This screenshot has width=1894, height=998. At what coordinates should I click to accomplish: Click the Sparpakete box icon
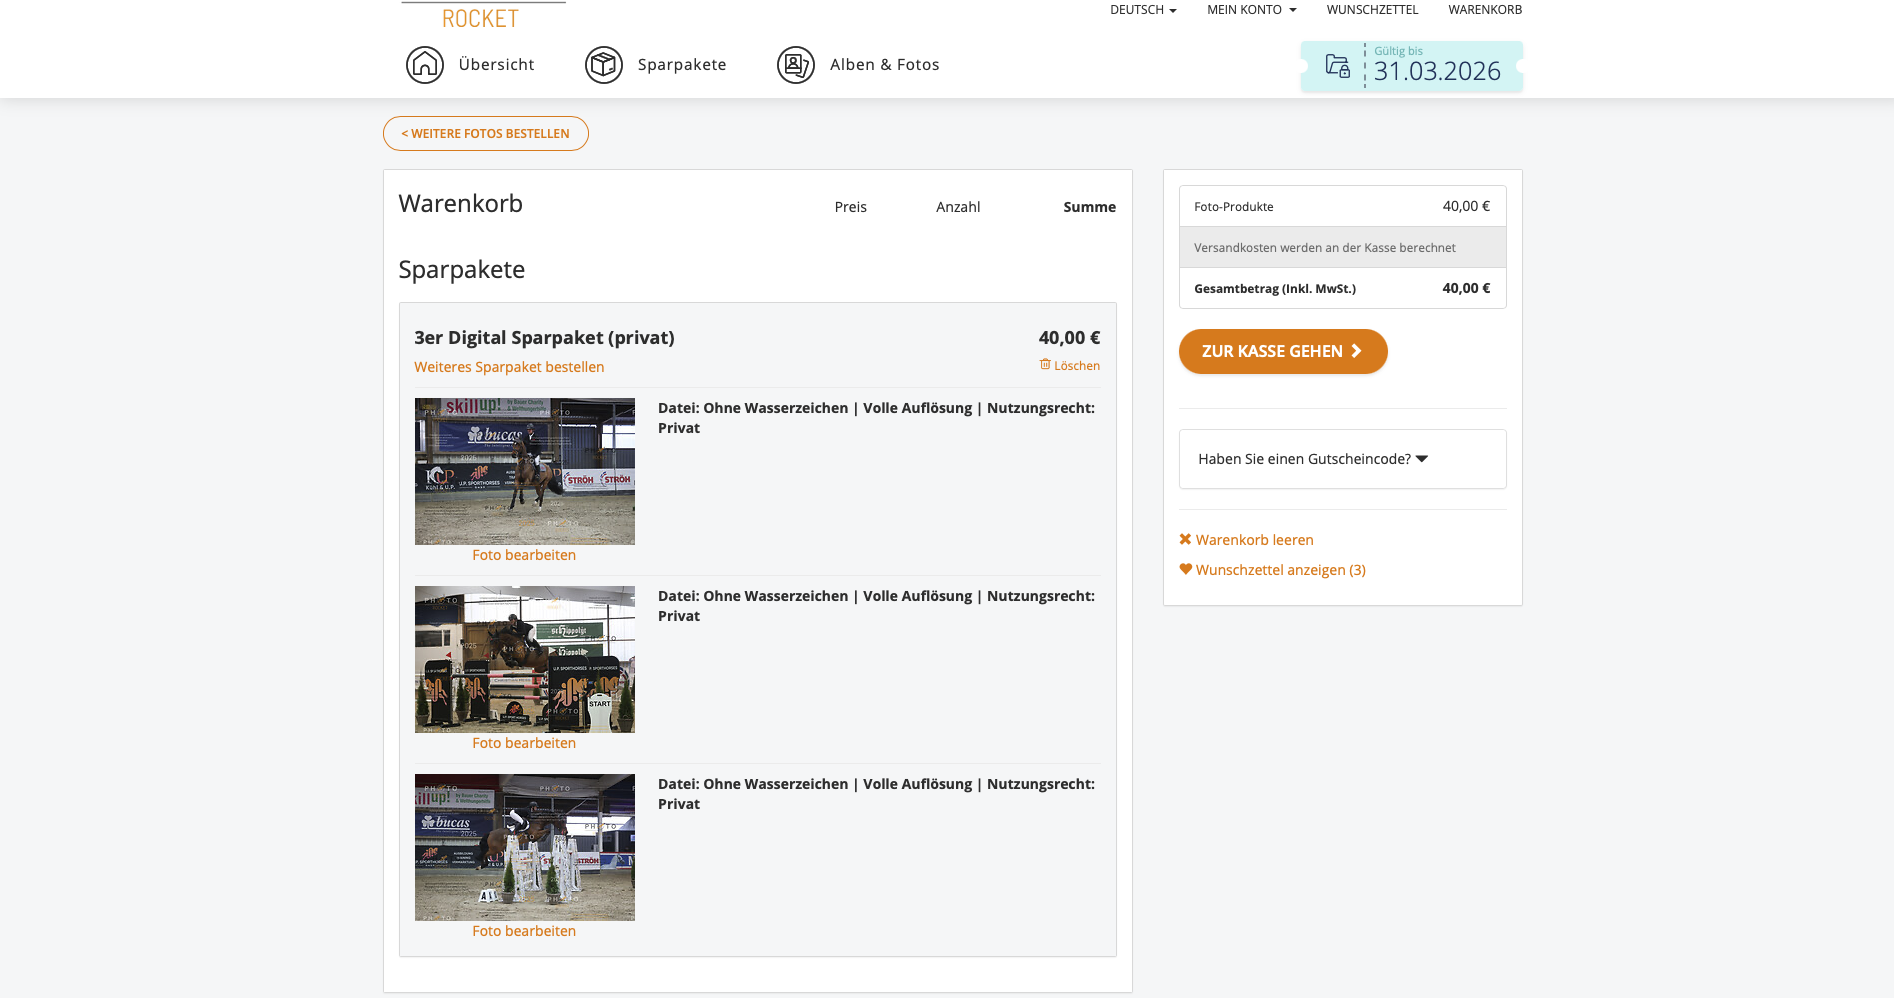[x=604, y=65]
